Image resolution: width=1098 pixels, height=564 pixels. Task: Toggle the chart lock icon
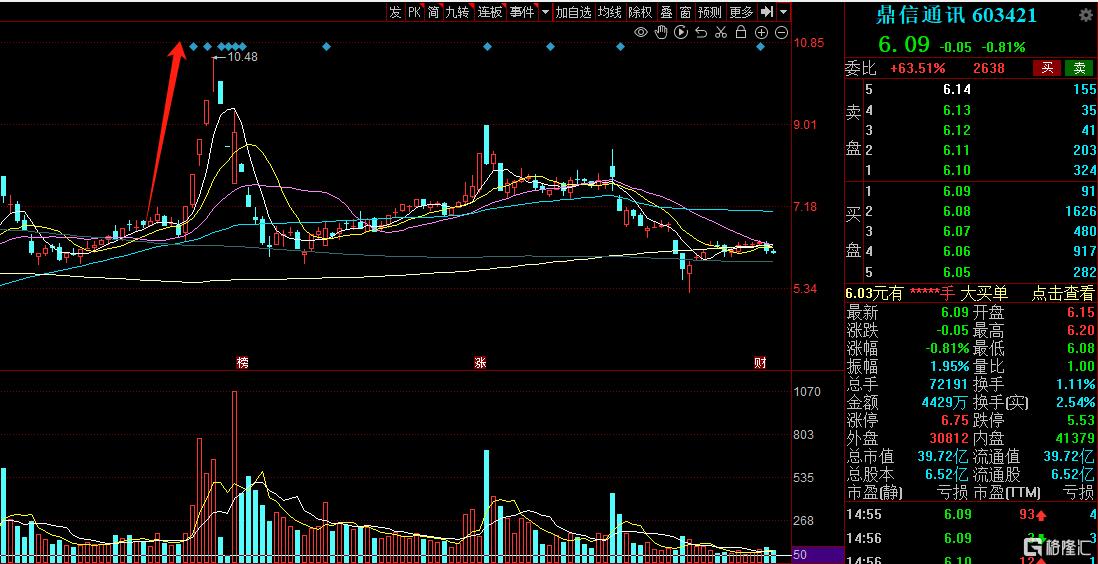pos(741,32)
